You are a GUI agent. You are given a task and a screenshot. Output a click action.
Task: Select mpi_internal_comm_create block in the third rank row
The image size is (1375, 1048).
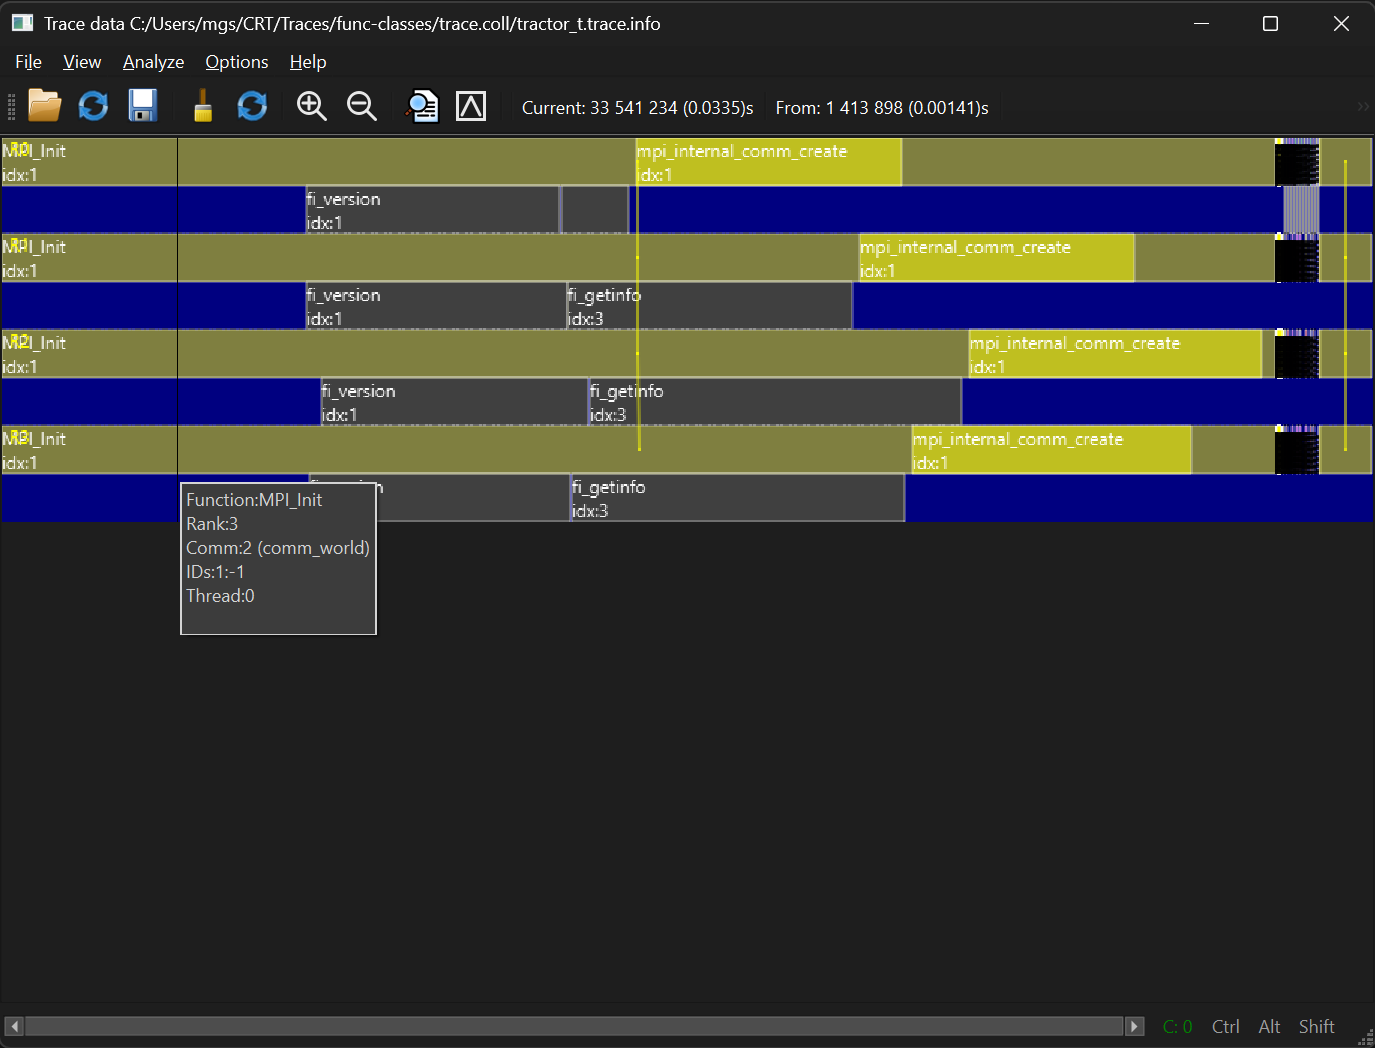click(1114, 354)
